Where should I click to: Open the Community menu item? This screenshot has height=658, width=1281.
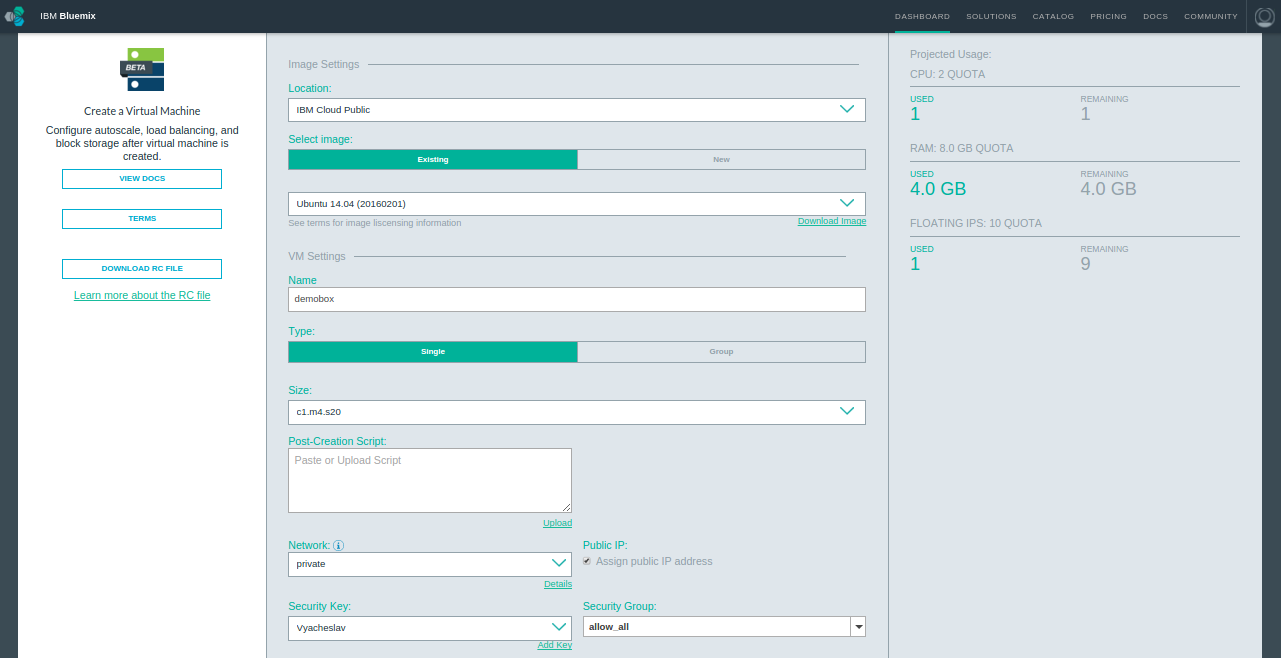pyautogui.click(x=1211, y=16)
